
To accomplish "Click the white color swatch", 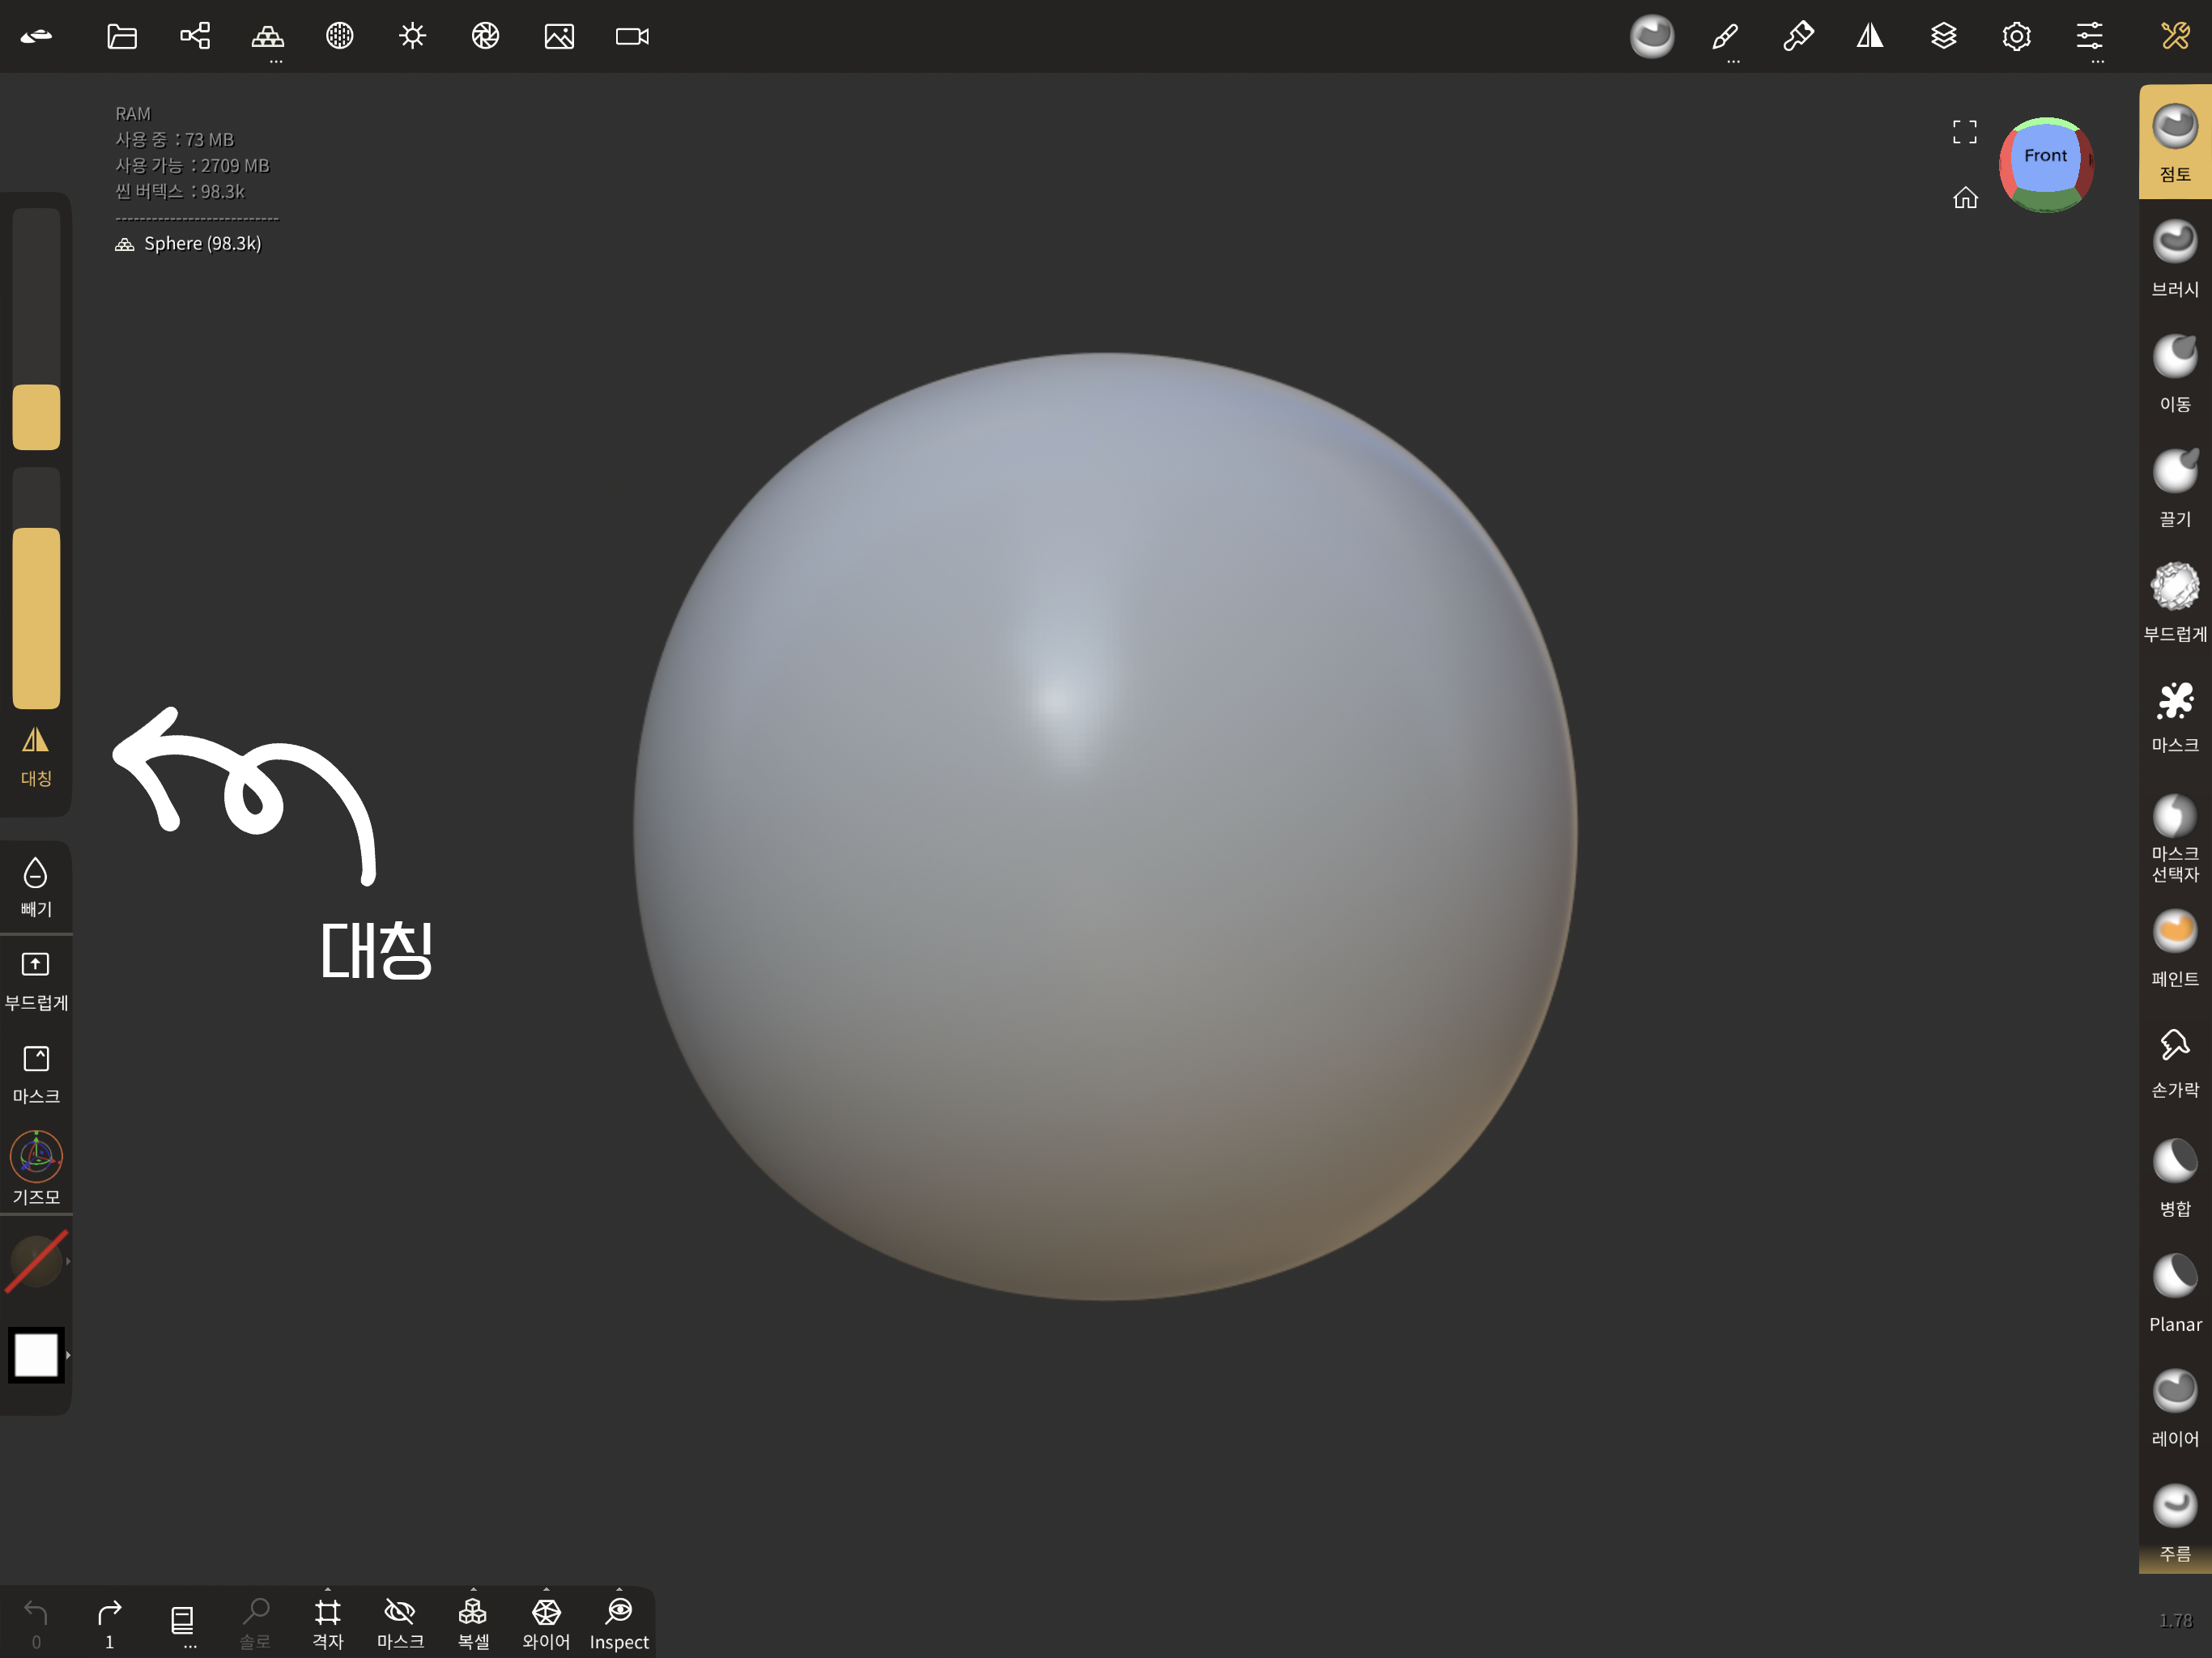I will (36, 1355).
